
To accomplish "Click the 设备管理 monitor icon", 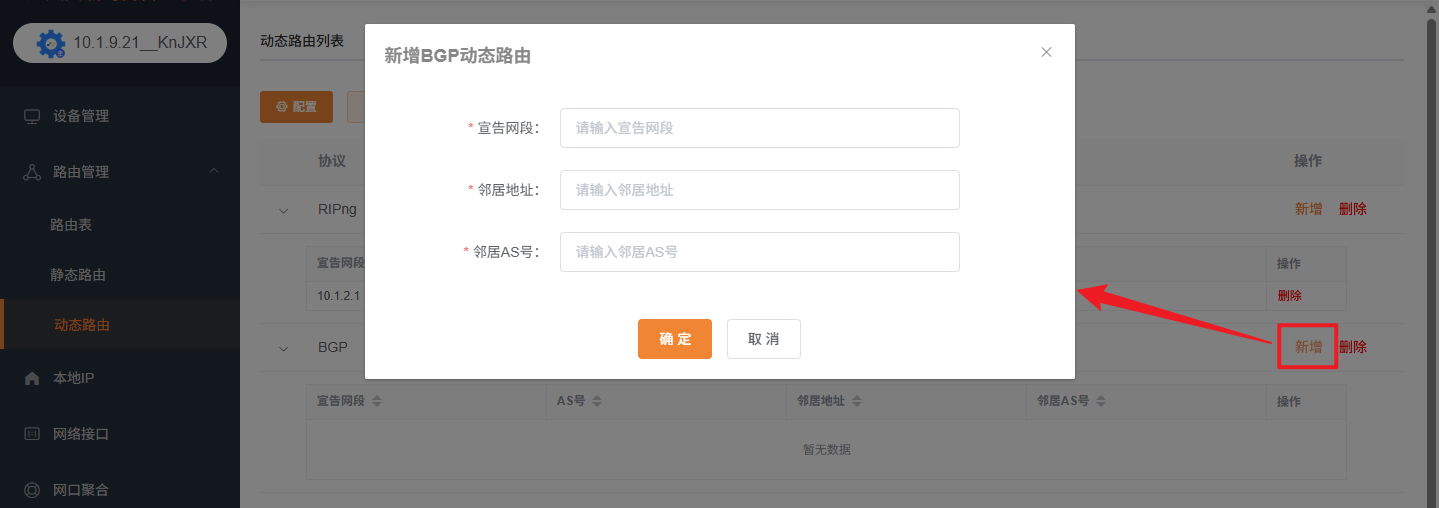I will (x=32, y=116).
